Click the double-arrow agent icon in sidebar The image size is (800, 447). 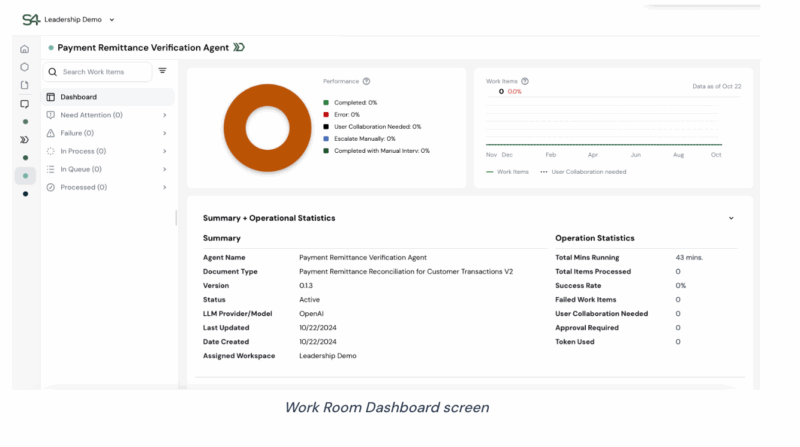[x=25, y=140]
